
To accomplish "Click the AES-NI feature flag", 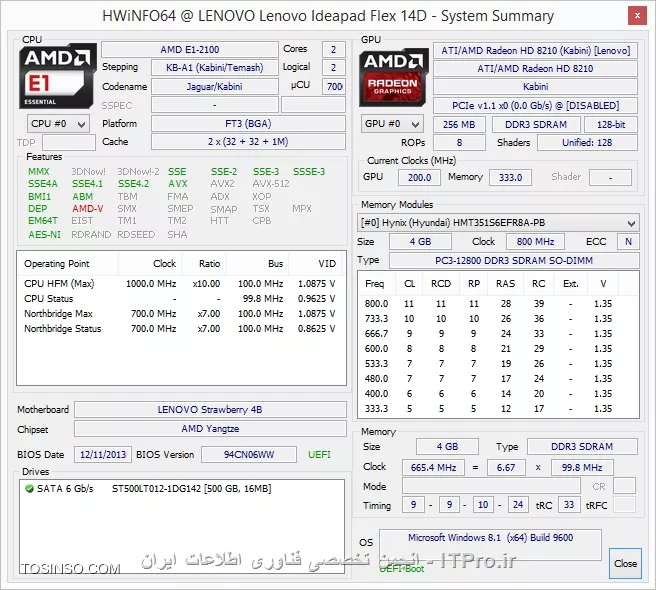I will (x=44, y=234).
